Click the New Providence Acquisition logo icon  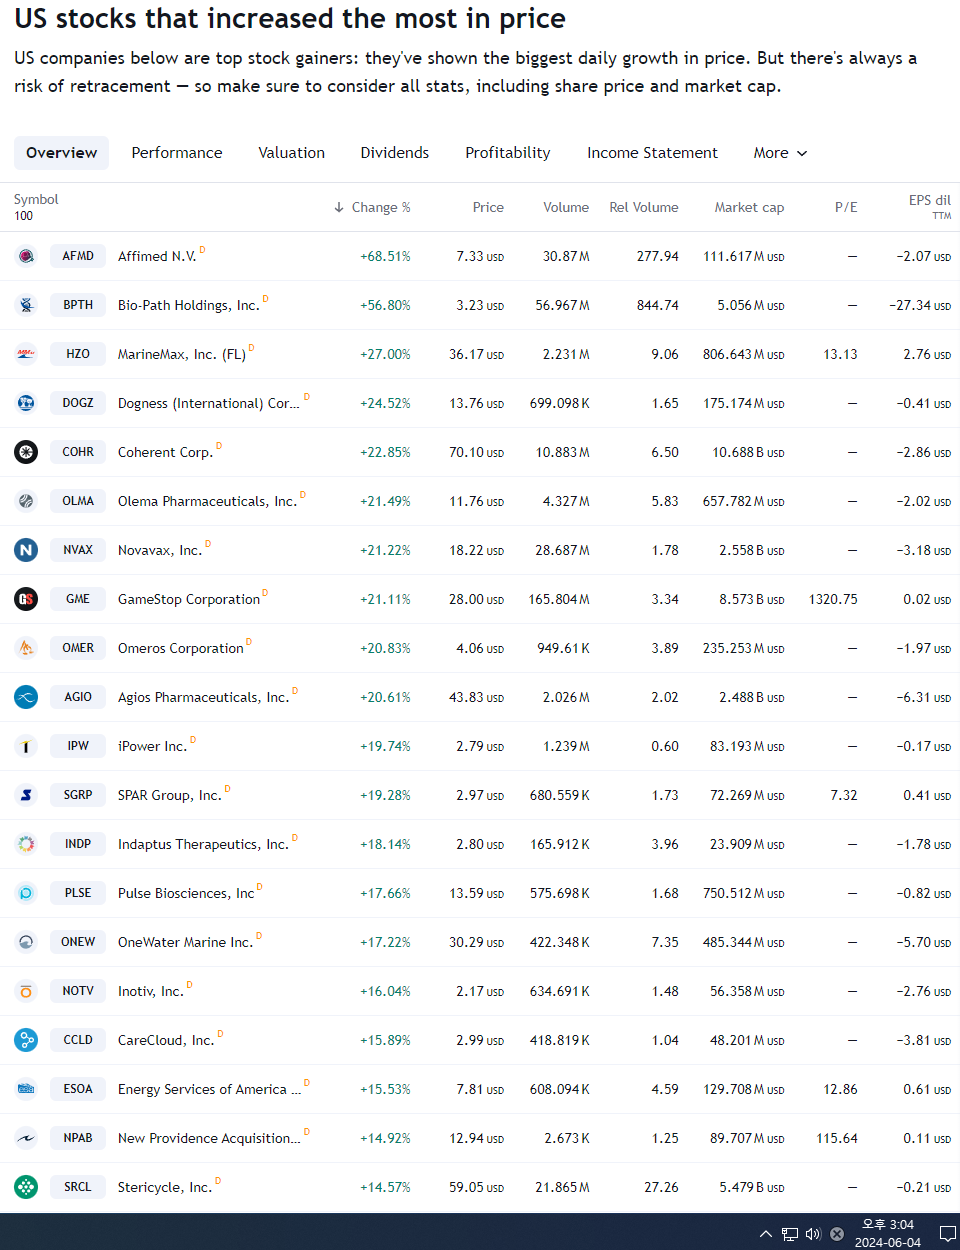[26, 1138]
